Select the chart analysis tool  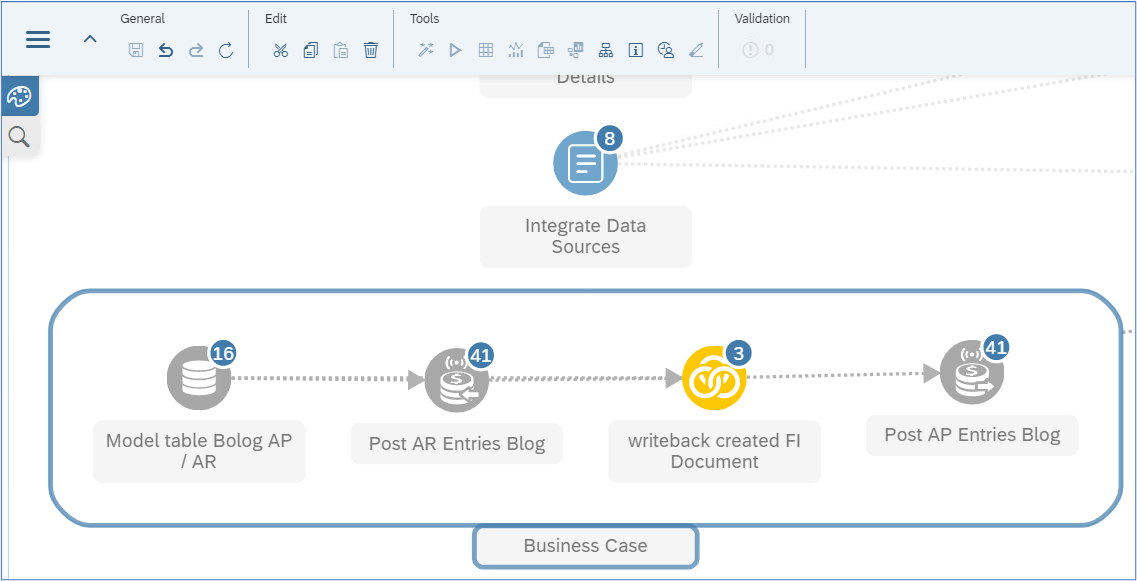click(515, 49)
